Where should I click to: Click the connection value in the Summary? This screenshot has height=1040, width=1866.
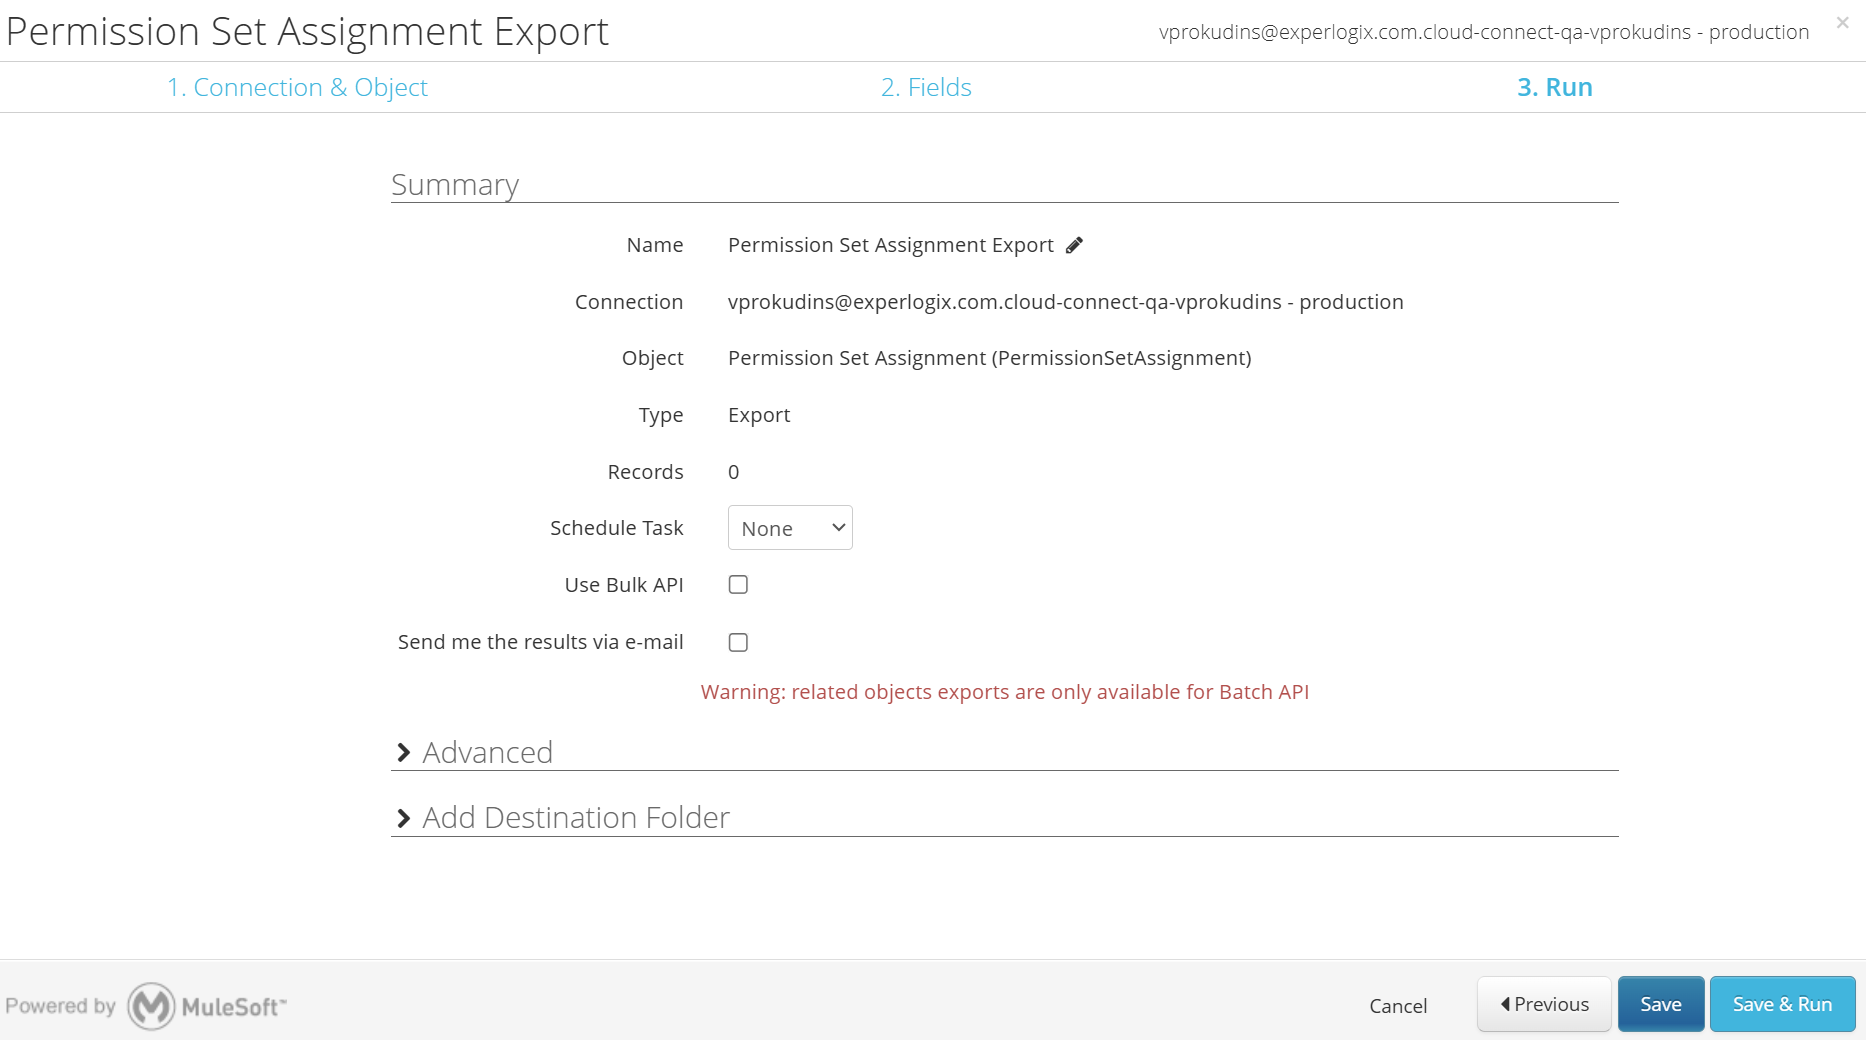(1066, 302)
